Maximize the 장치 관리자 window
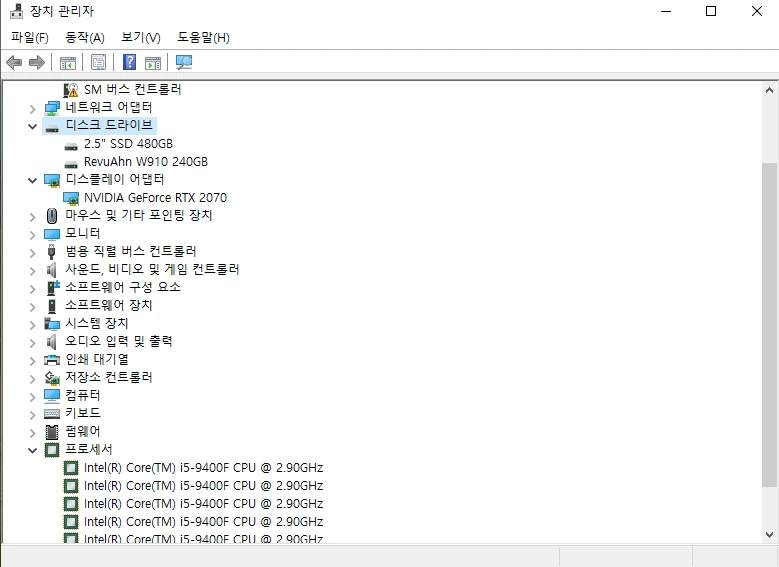The height and width of the screenshot is (567, 779). (x=711, y=11)
